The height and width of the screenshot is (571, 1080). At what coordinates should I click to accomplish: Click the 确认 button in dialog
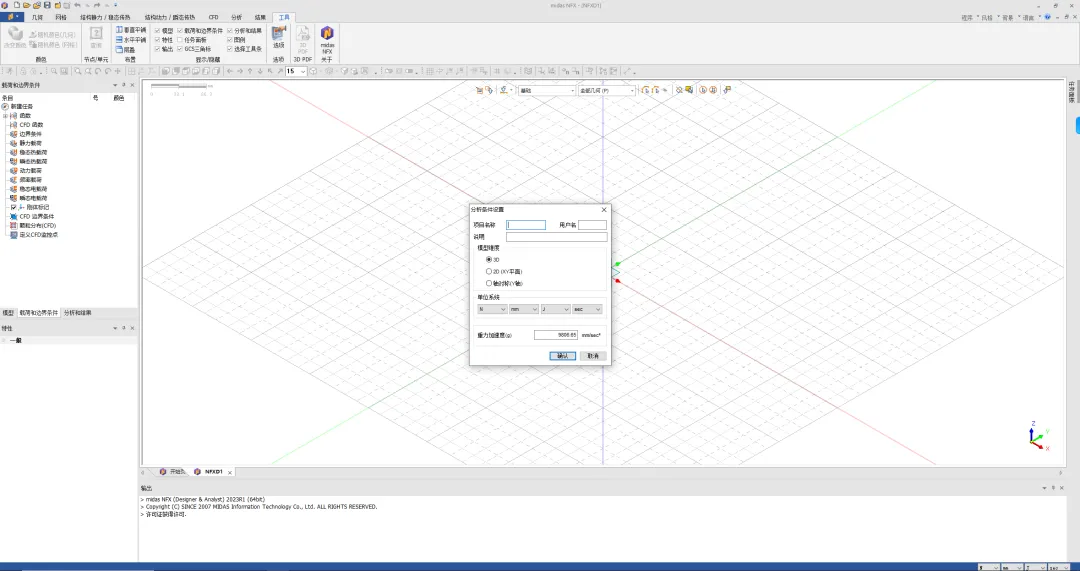pos(563,356)
